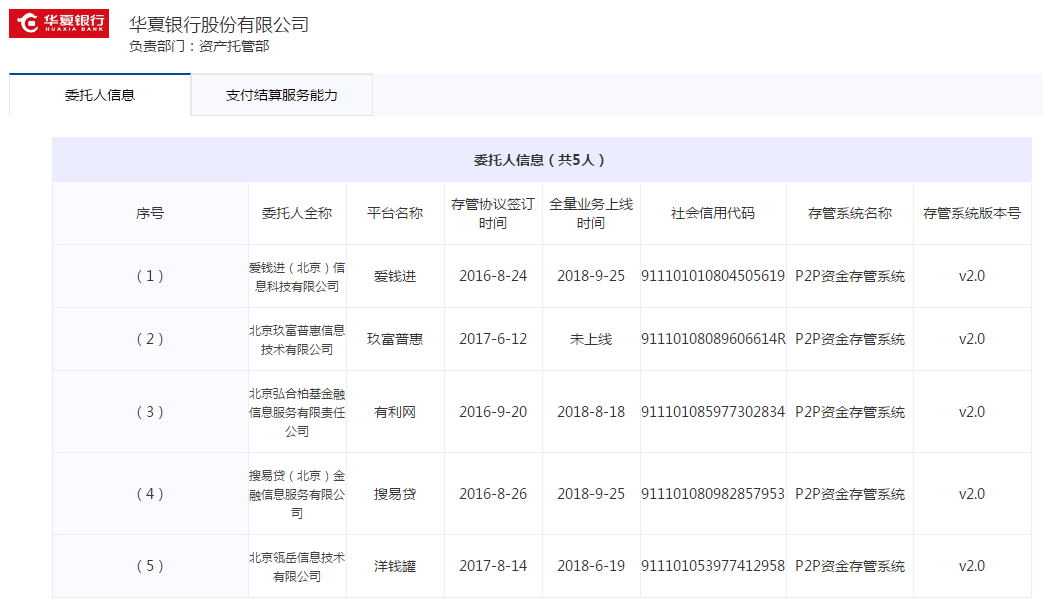Click row number (2)
Viewport: 1043px width, 607px height.
click(x=150, y=339)
